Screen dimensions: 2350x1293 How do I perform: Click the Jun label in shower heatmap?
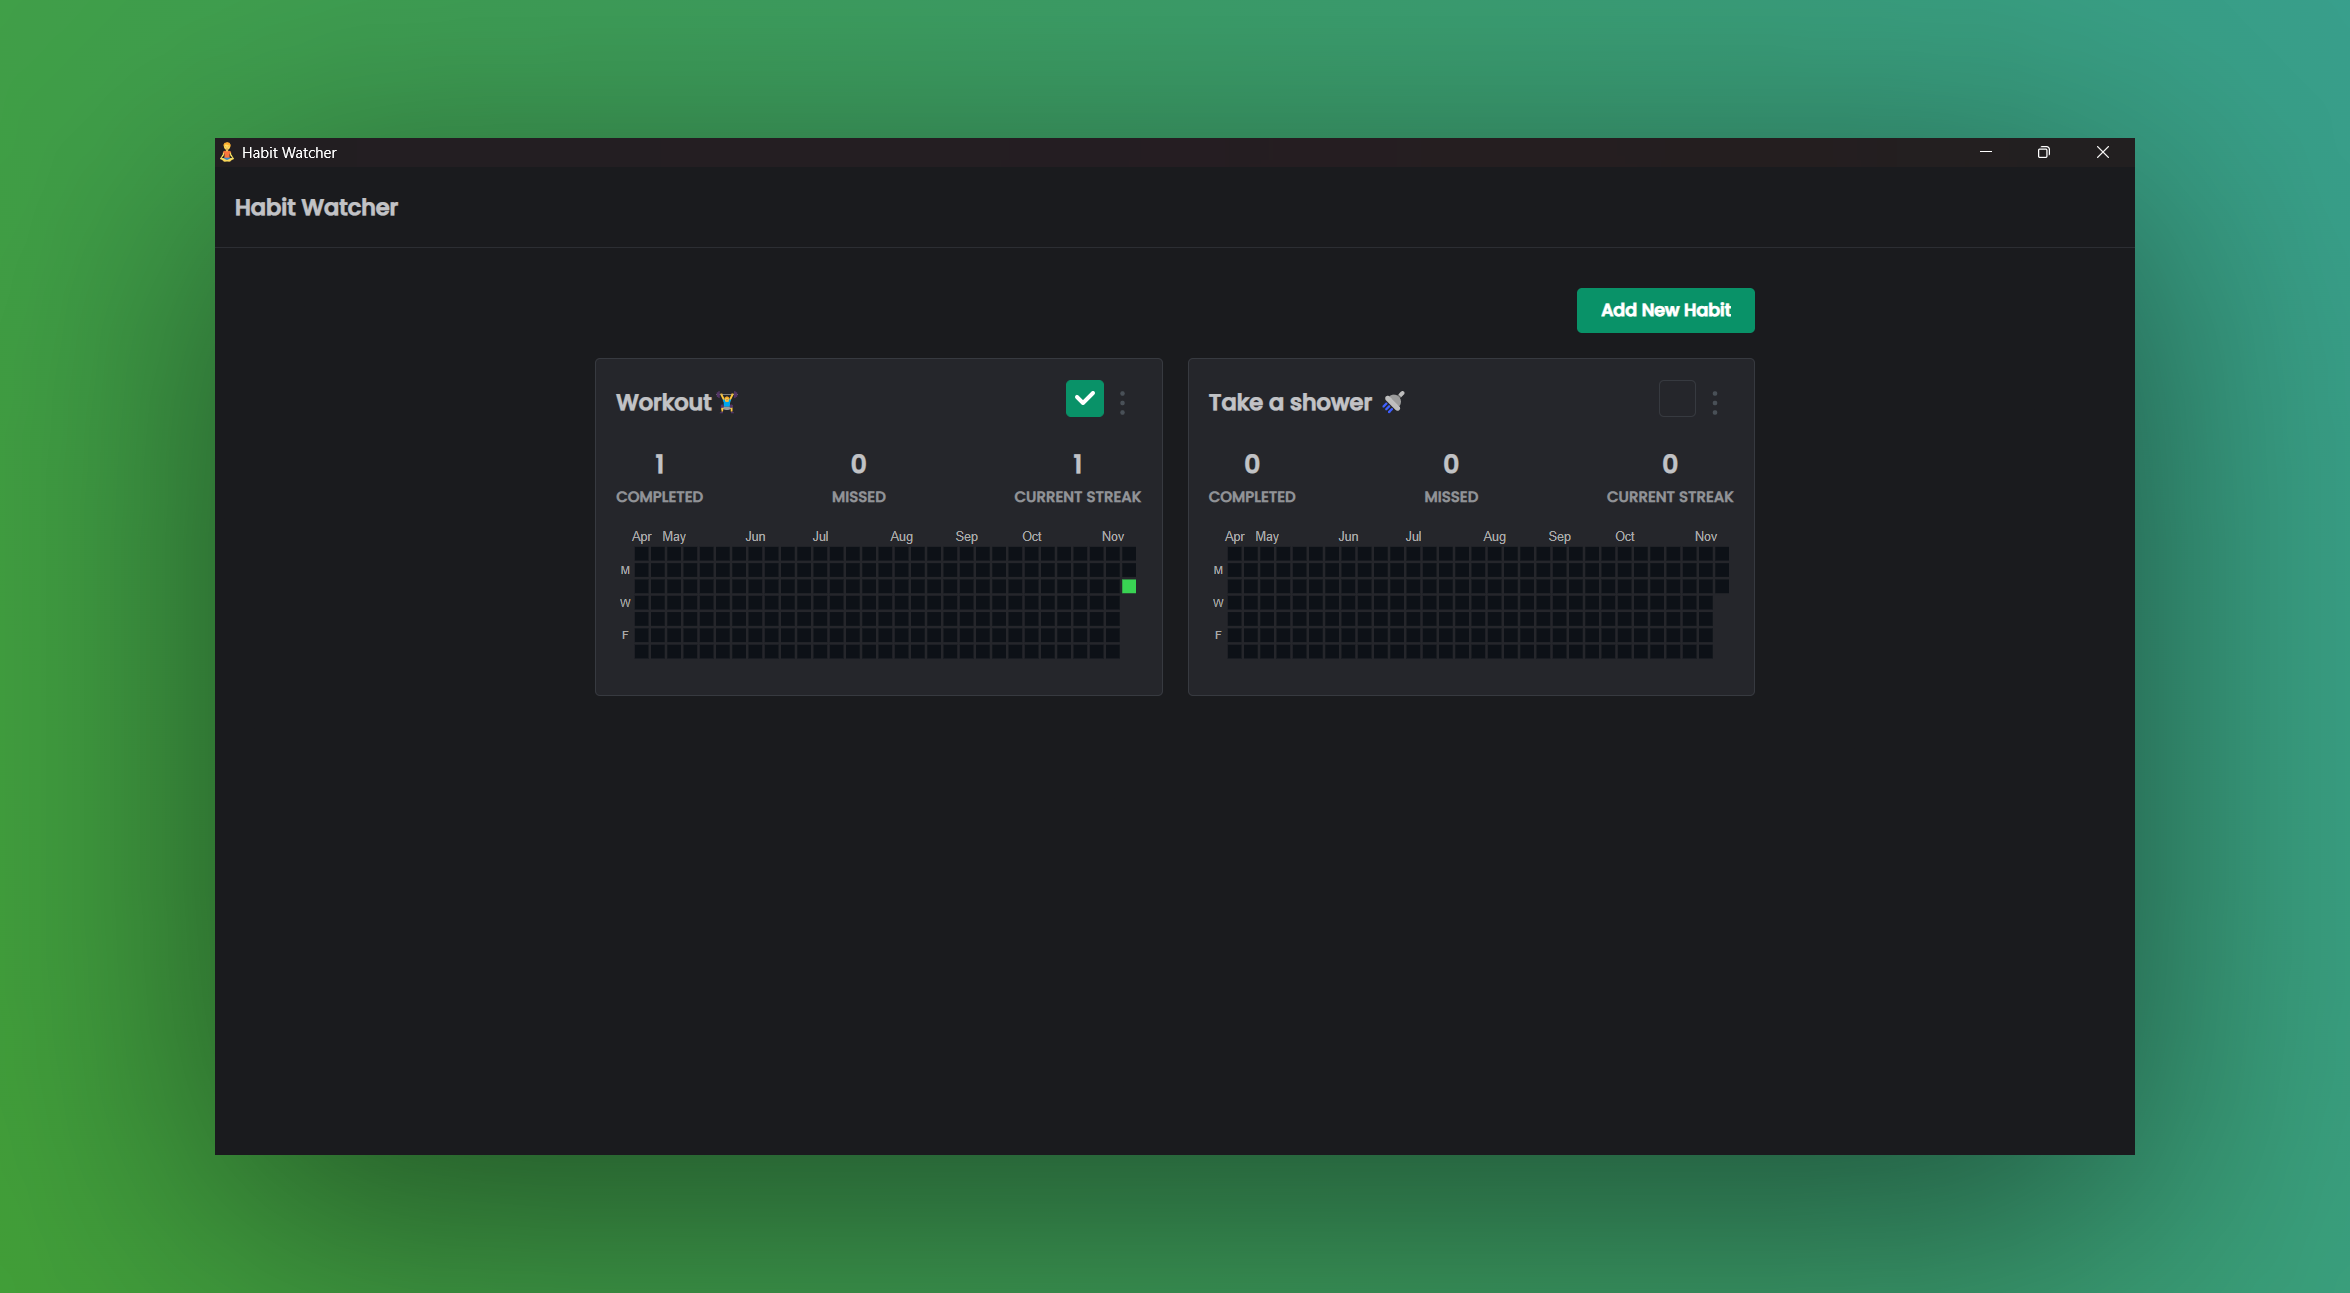point(1347,537)
